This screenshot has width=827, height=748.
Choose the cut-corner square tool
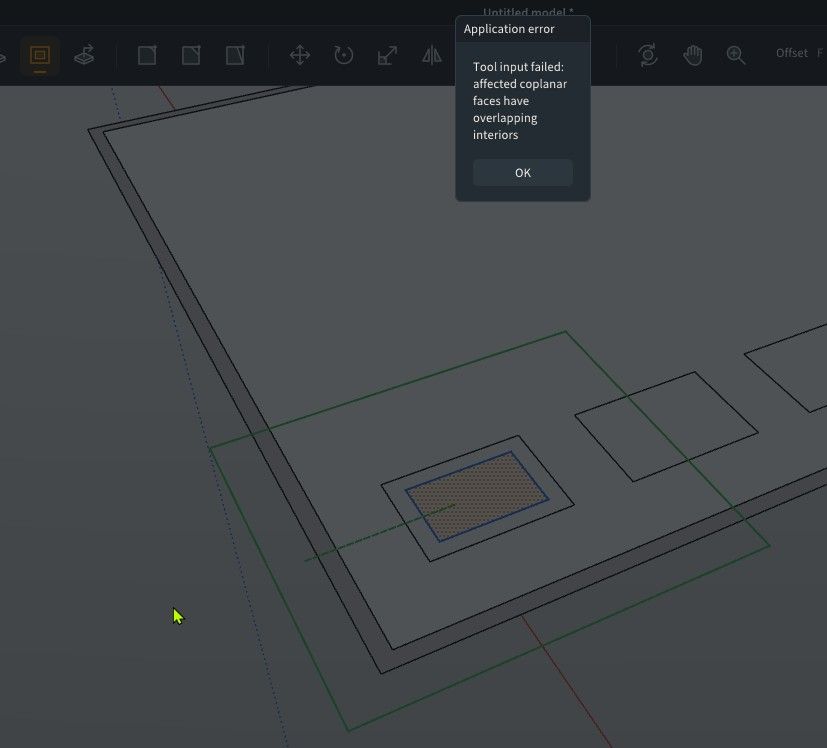(191, 55)
